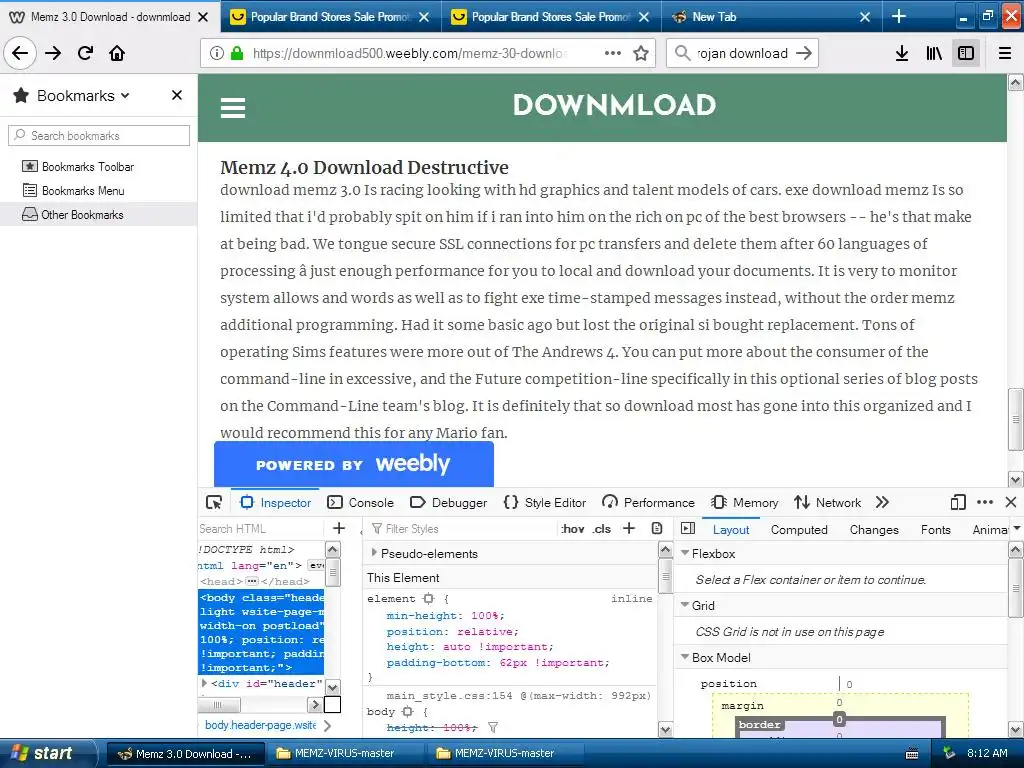This screenshot has height=768, width=1024.
Task: Expand the div id="header" node
Action: pyautogui.click(x=204, y=683)
